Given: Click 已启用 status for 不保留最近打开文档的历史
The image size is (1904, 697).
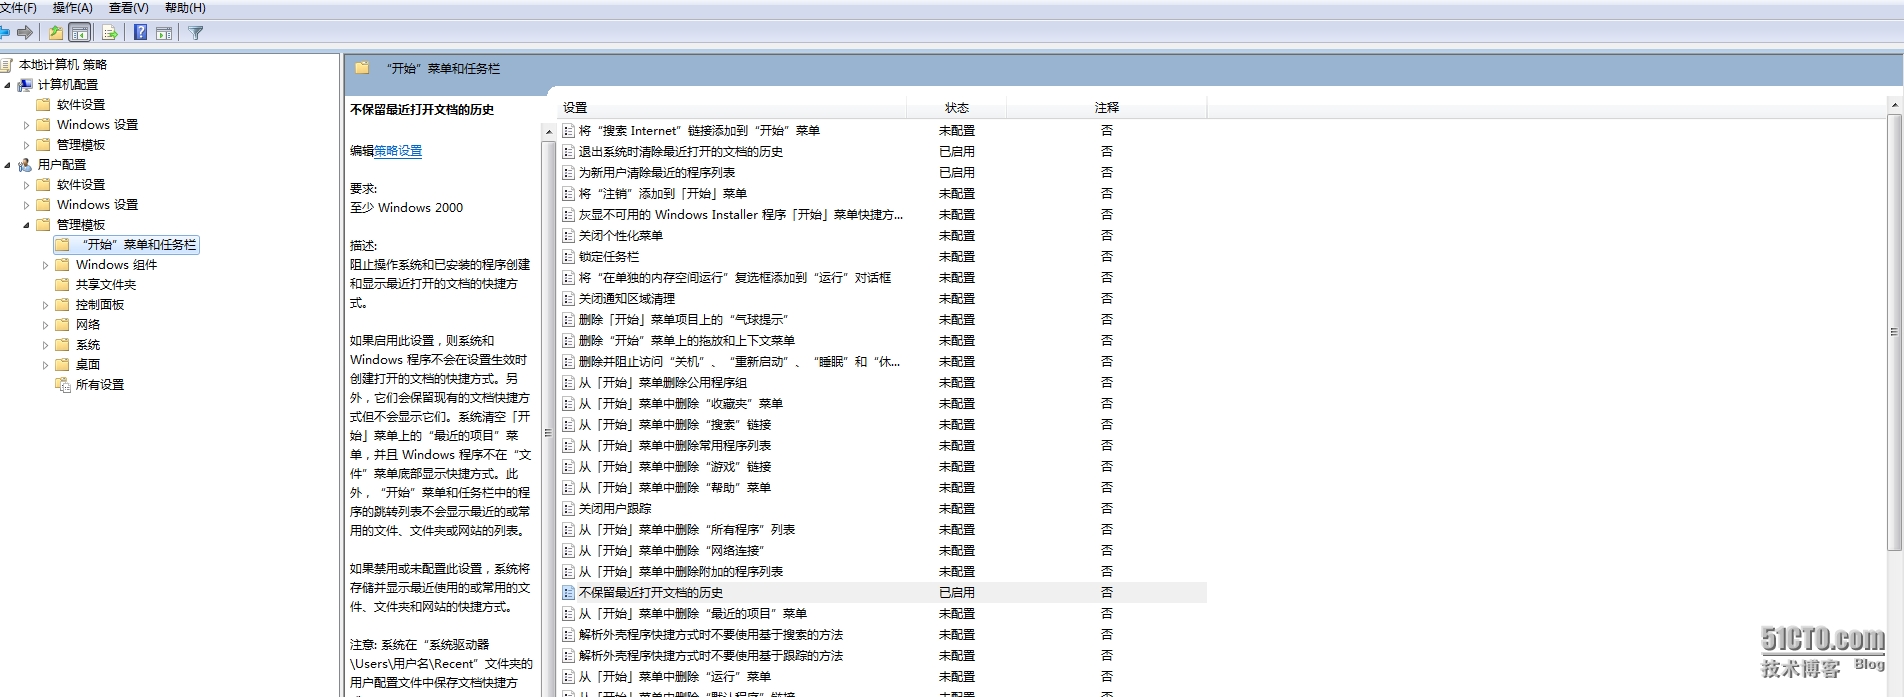Looking at the screenshot, I should click(x=957, y=593).
